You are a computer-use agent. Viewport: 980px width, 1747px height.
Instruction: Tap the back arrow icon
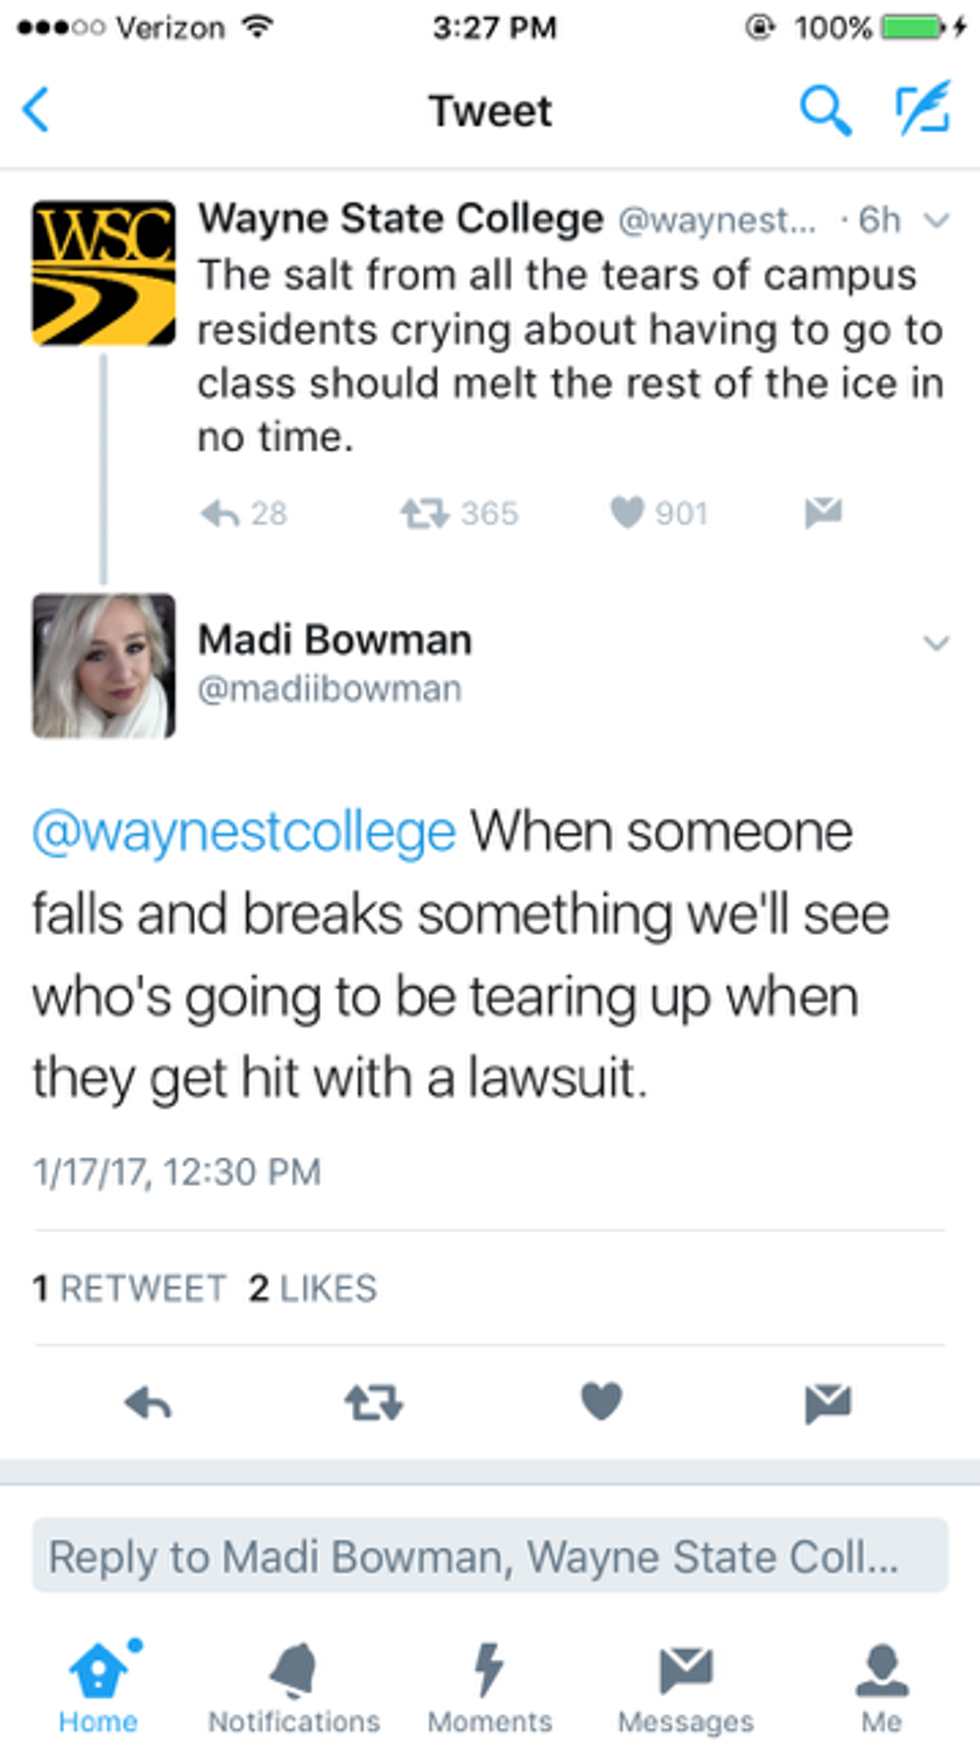pyautogui.click(x=36, y=110)
